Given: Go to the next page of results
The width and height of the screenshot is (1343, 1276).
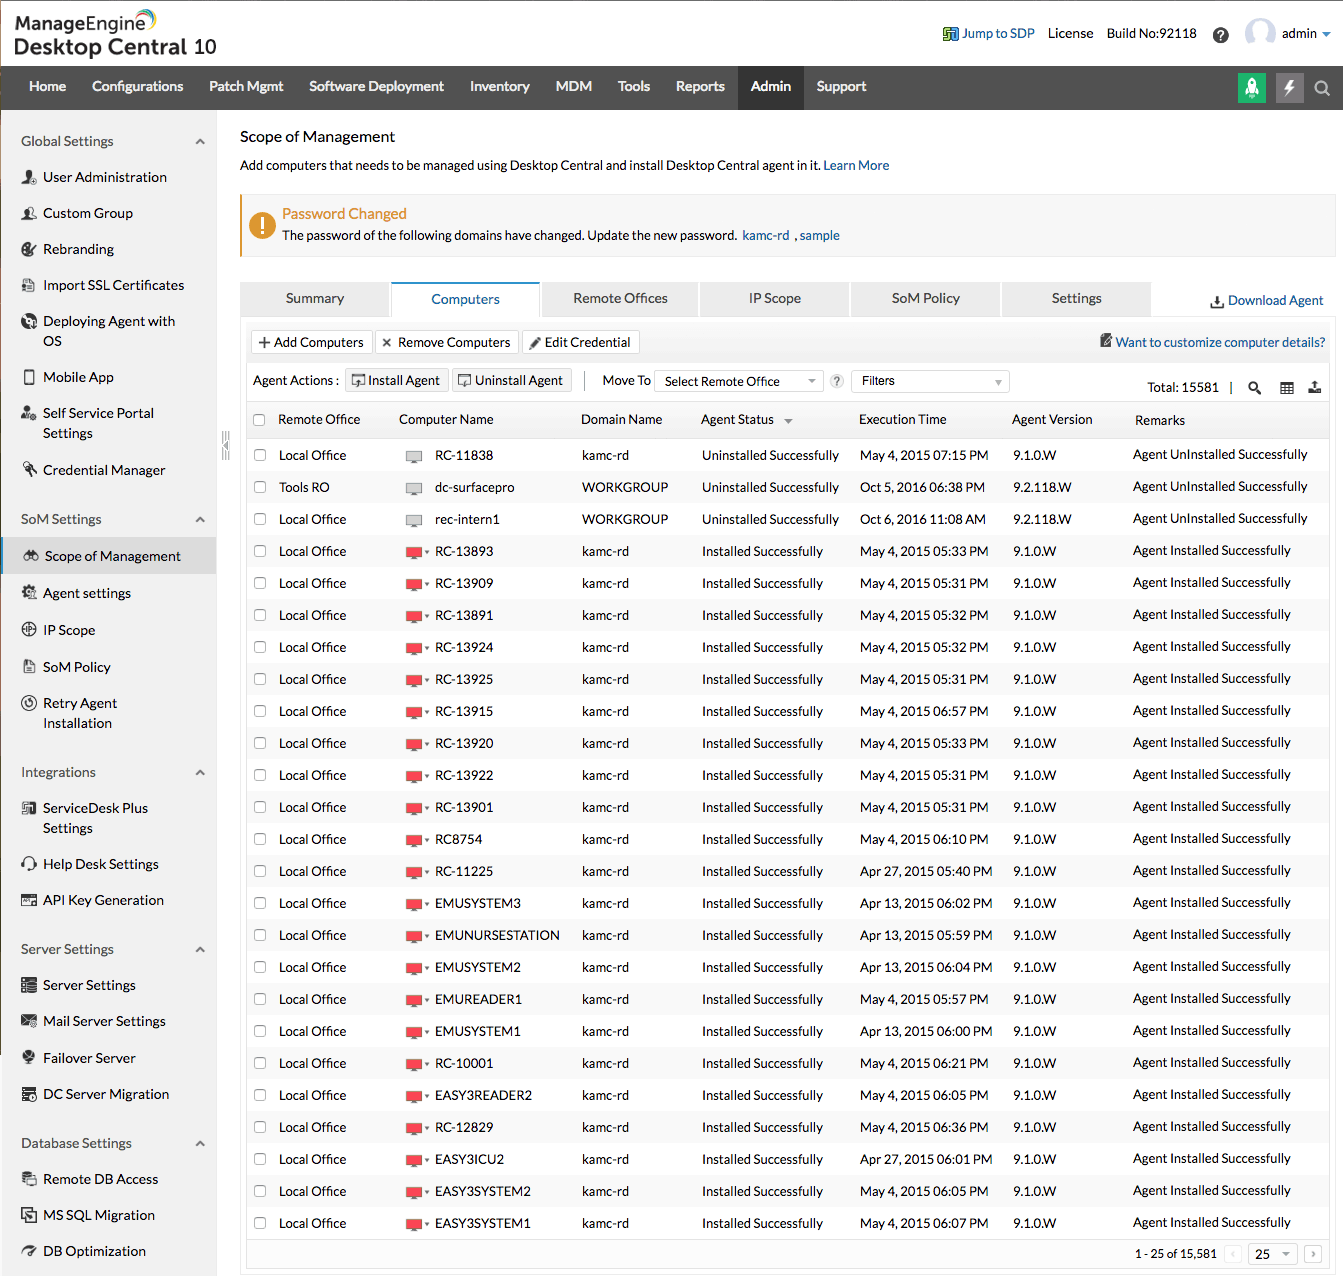Looking at the screenshot, I should click(1313, 1254).
